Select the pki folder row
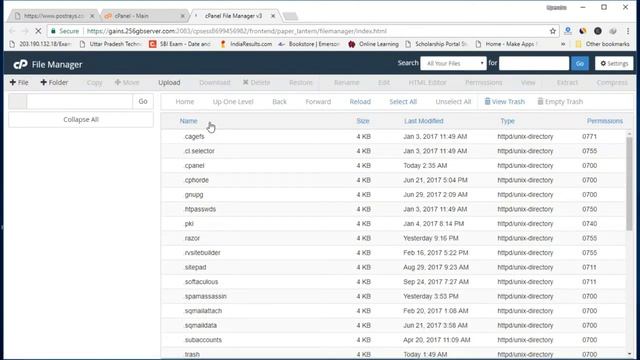The image size is (640, 360). point(393,224)
